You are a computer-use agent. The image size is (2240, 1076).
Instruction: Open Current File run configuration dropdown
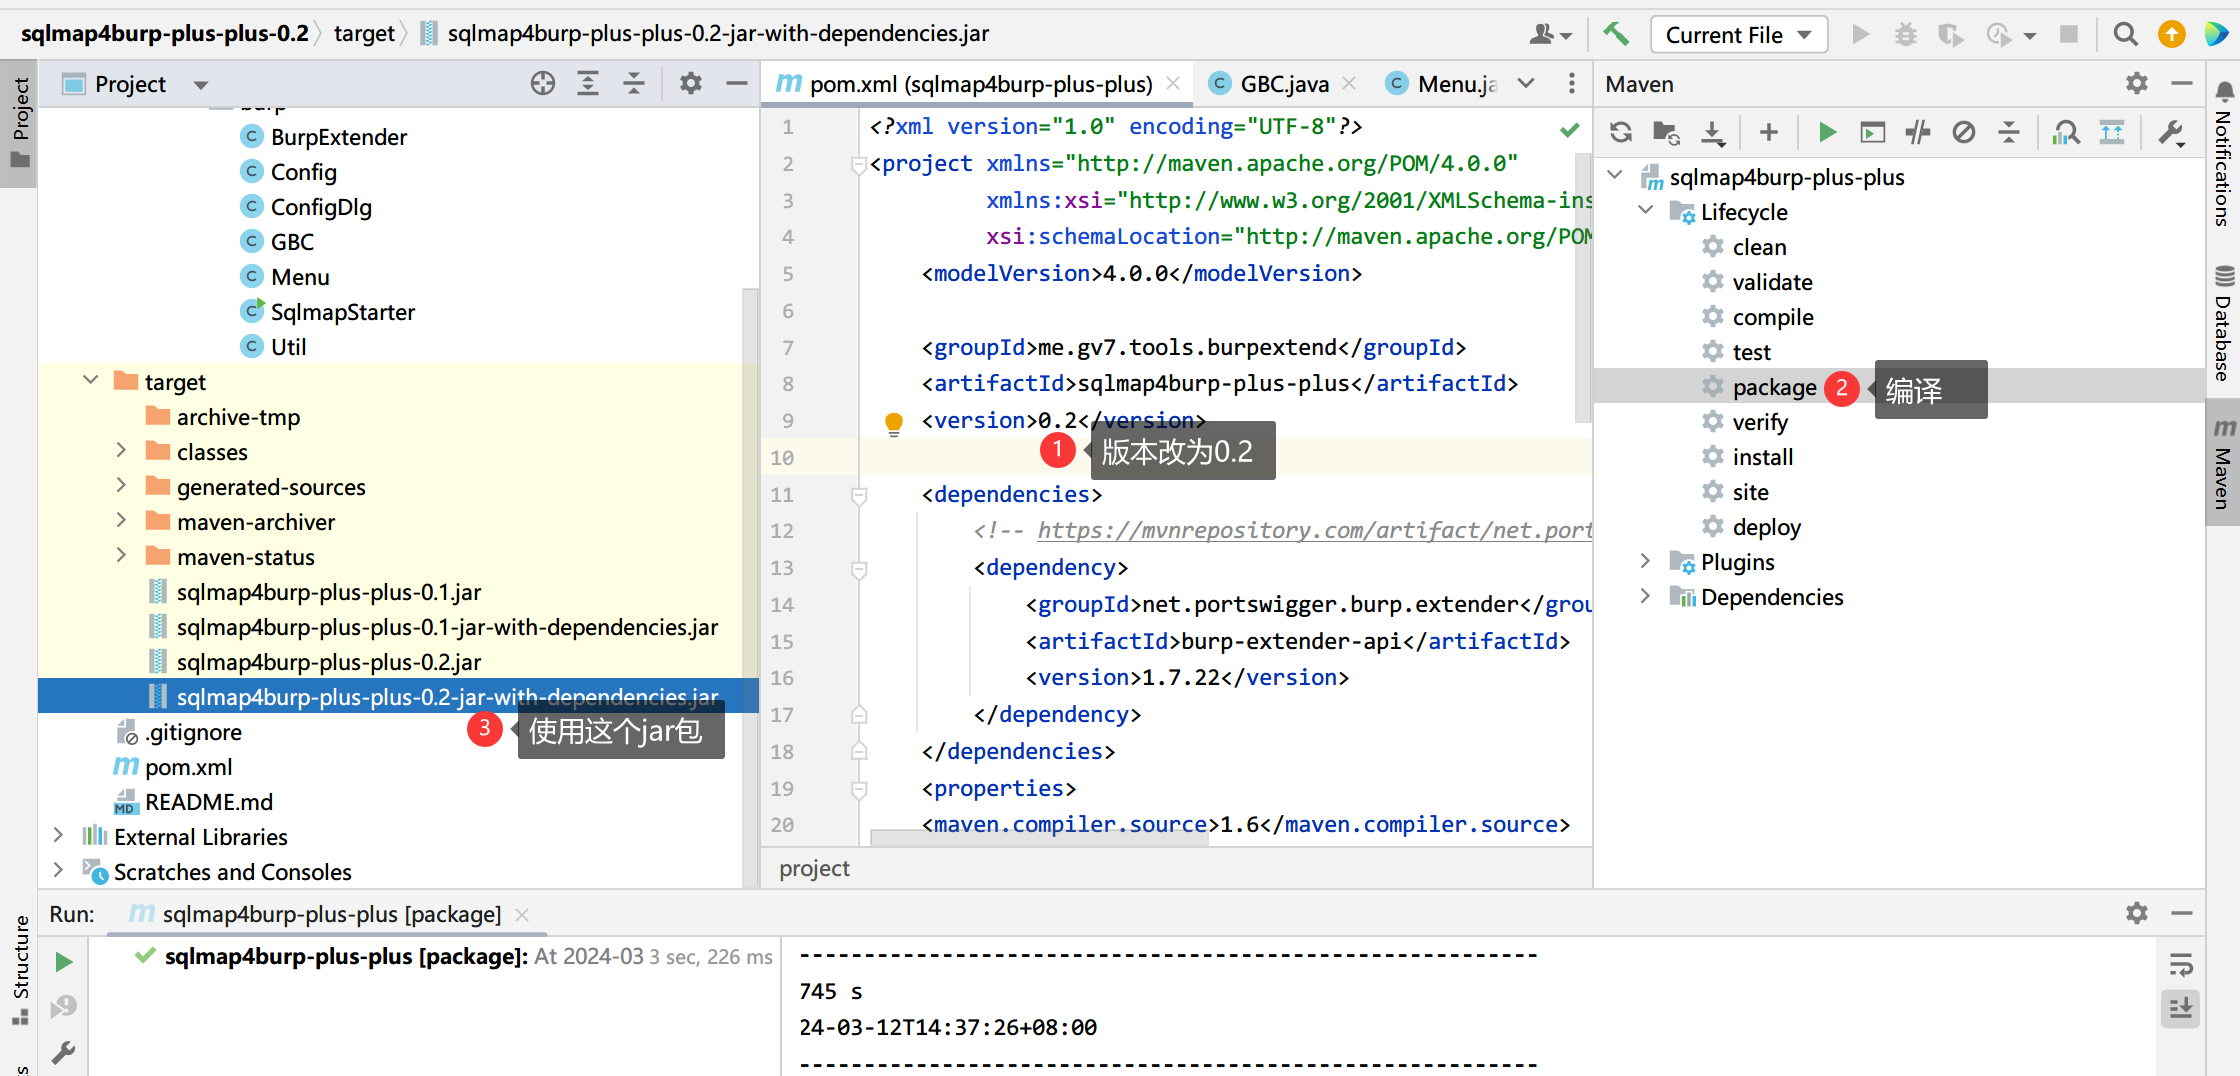pos(1738,35)
